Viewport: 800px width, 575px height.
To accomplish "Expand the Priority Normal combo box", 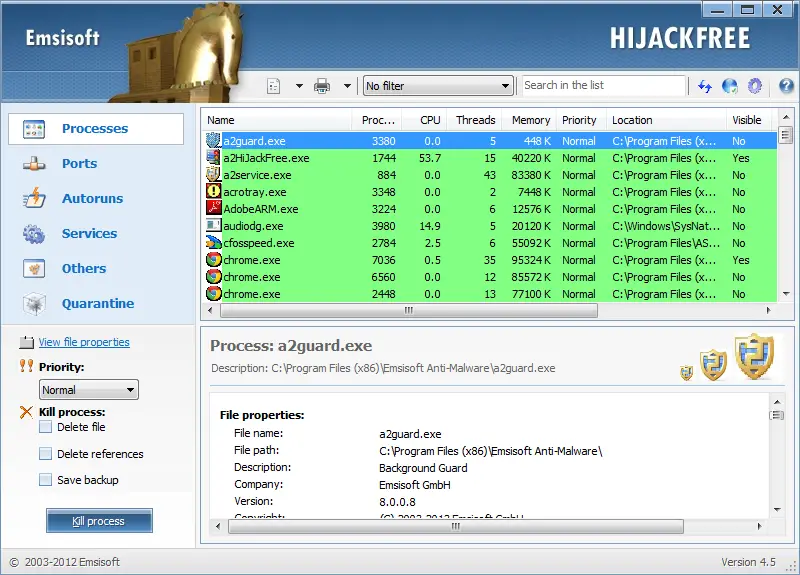I will coord(89,390).
